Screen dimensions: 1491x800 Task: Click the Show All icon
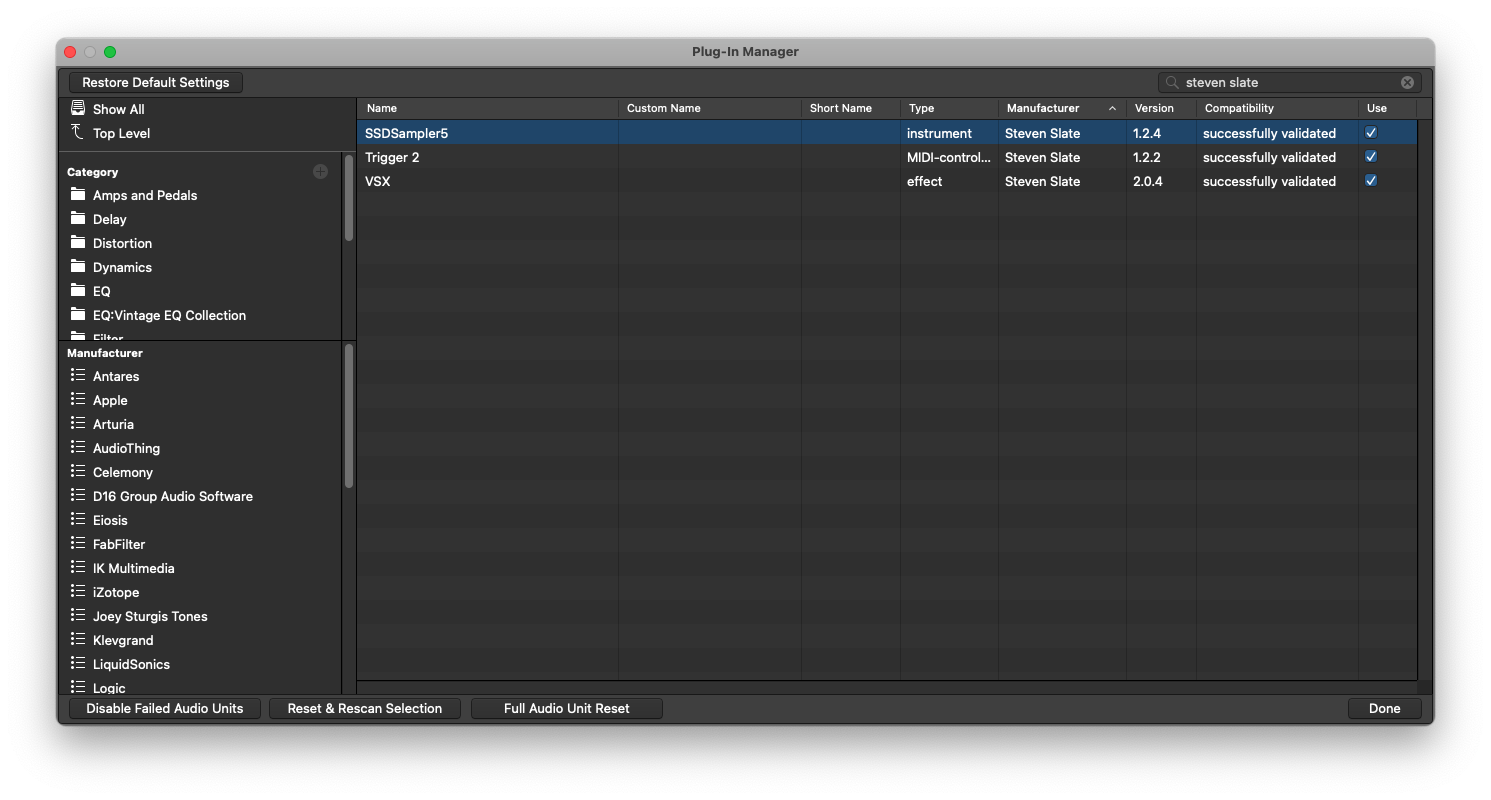click(x=78, y=108)
